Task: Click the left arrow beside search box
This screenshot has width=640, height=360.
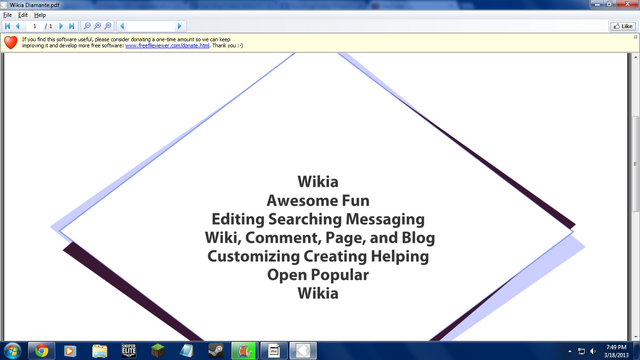Action: 122,26
